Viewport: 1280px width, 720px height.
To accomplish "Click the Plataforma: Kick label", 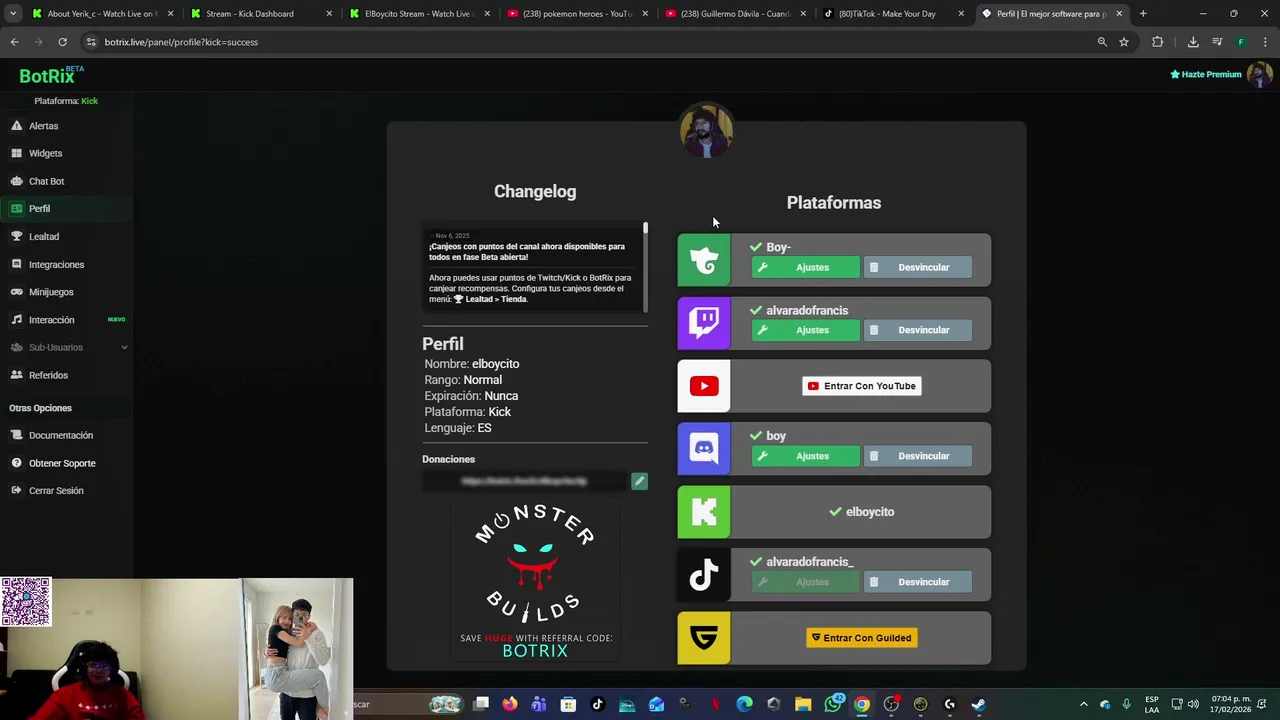I will pos(66,101).
